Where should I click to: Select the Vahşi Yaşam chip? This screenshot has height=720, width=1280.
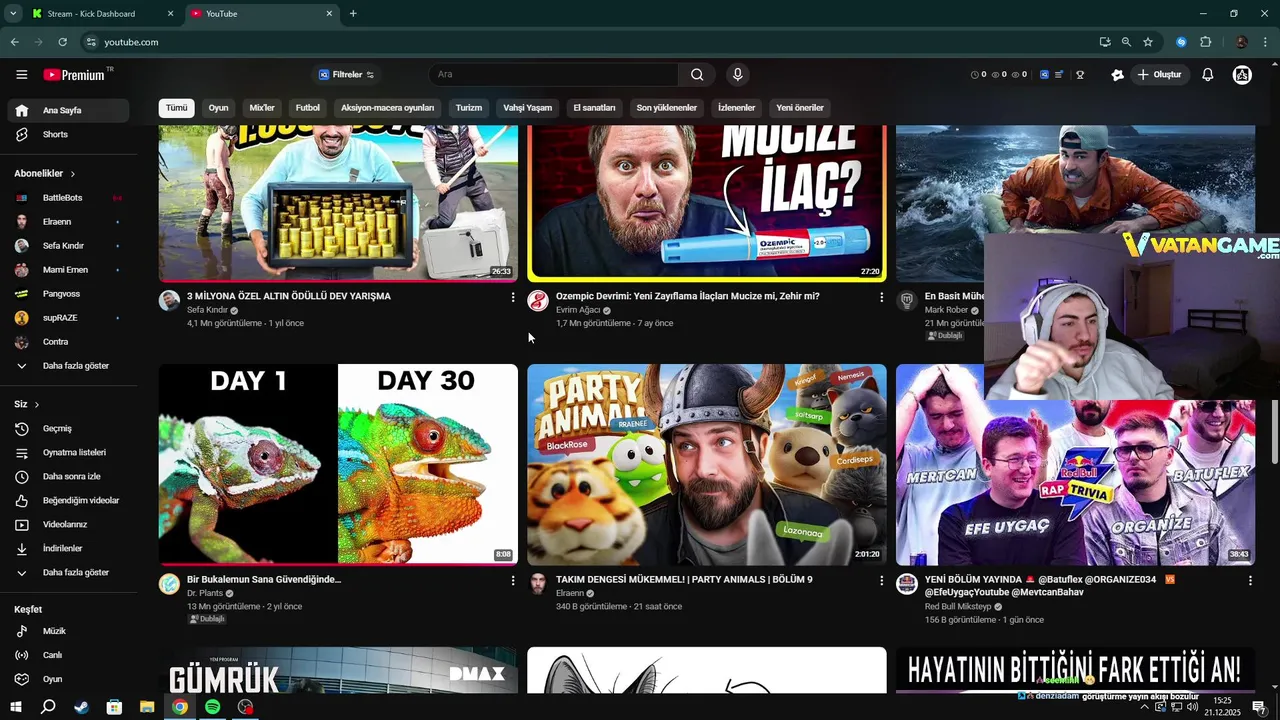(527, 108)
